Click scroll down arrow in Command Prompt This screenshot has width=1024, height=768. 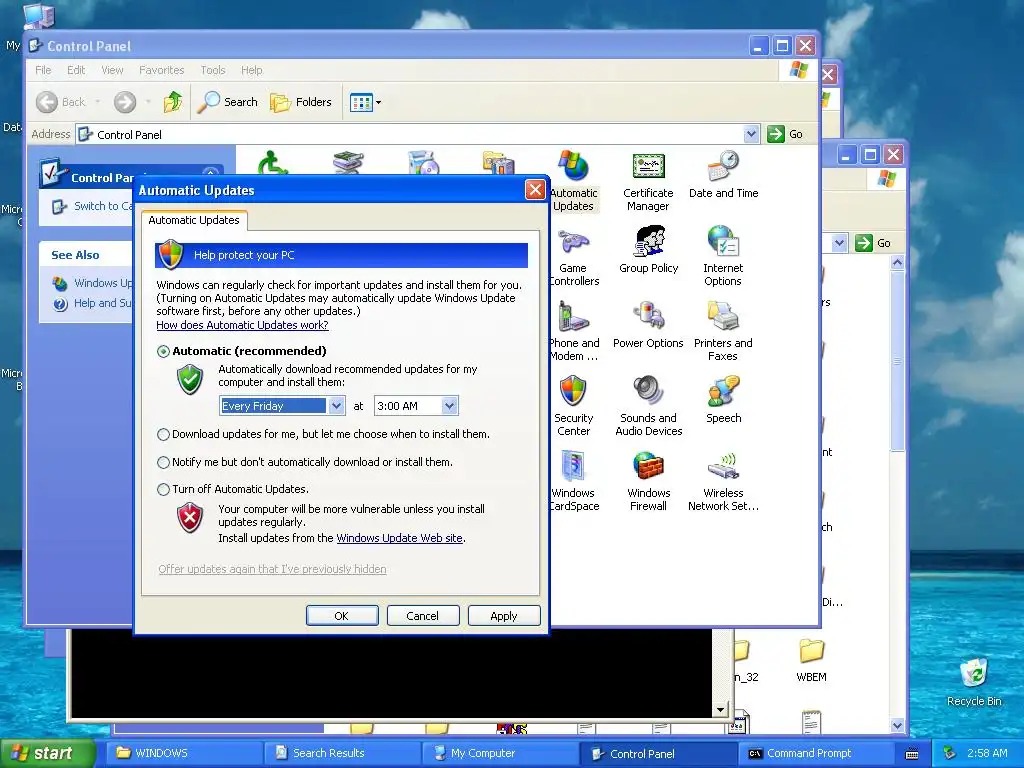pos(720,709)
